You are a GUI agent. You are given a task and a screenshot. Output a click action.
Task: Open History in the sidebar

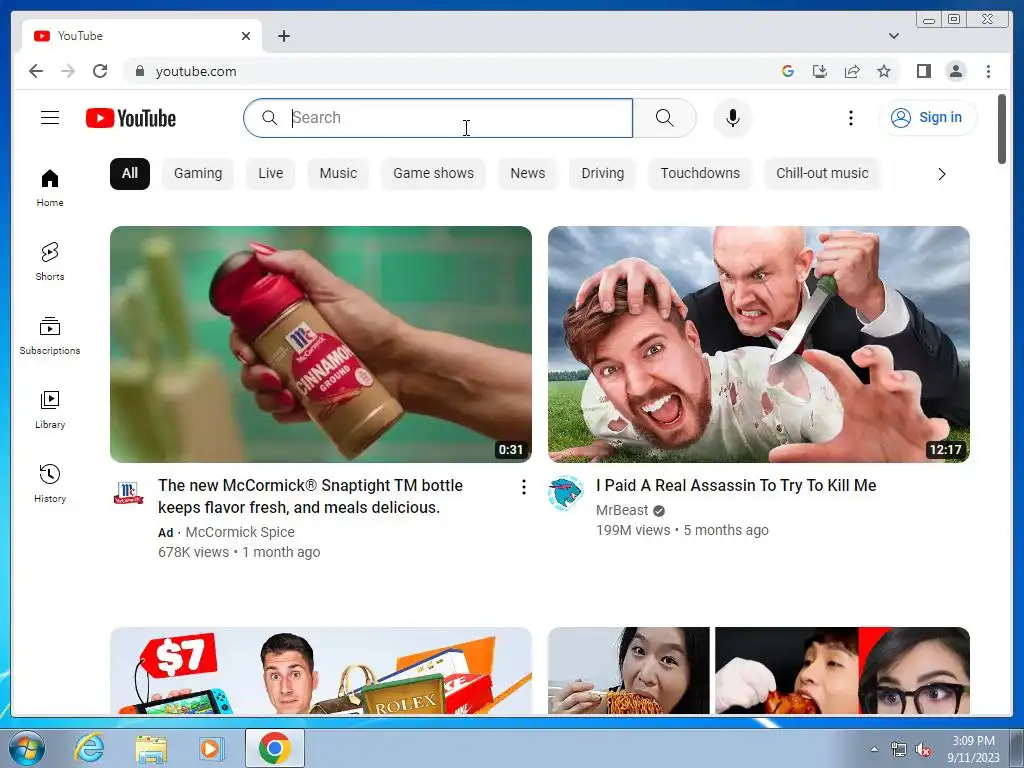(50, 483)
